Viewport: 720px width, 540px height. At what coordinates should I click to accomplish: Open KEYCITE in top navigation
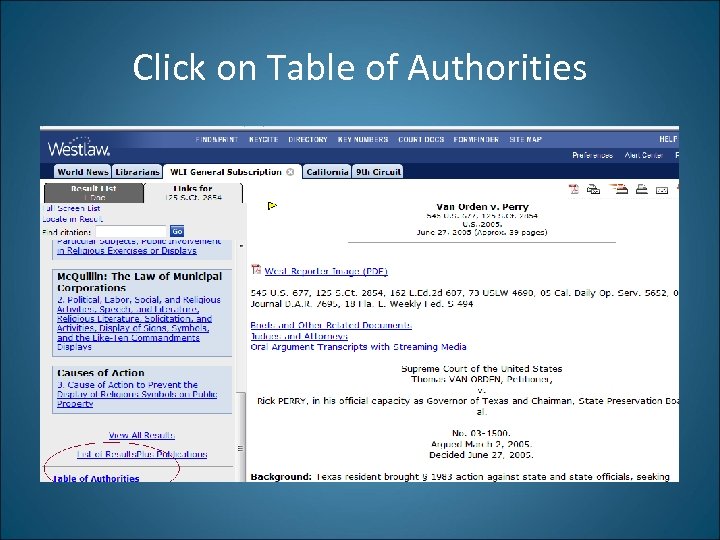tap(264, 139)
